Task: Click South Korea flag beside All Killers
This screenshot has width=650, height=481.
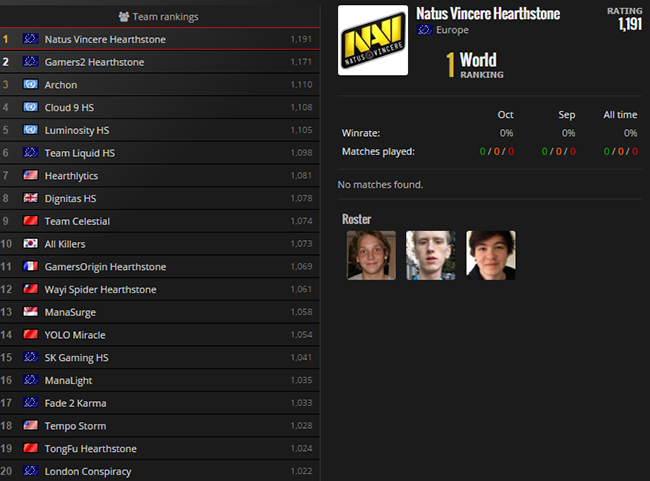Action: tap(31, 244)
